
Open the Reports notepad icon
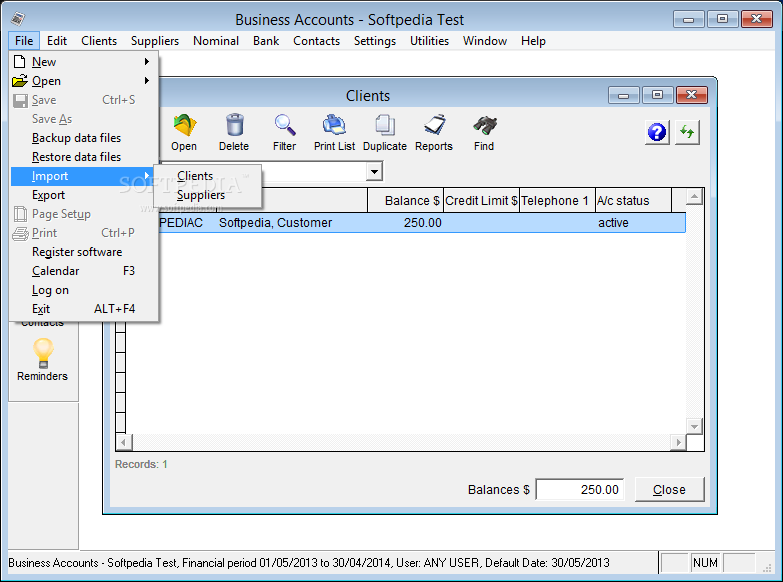click(434, 125)
